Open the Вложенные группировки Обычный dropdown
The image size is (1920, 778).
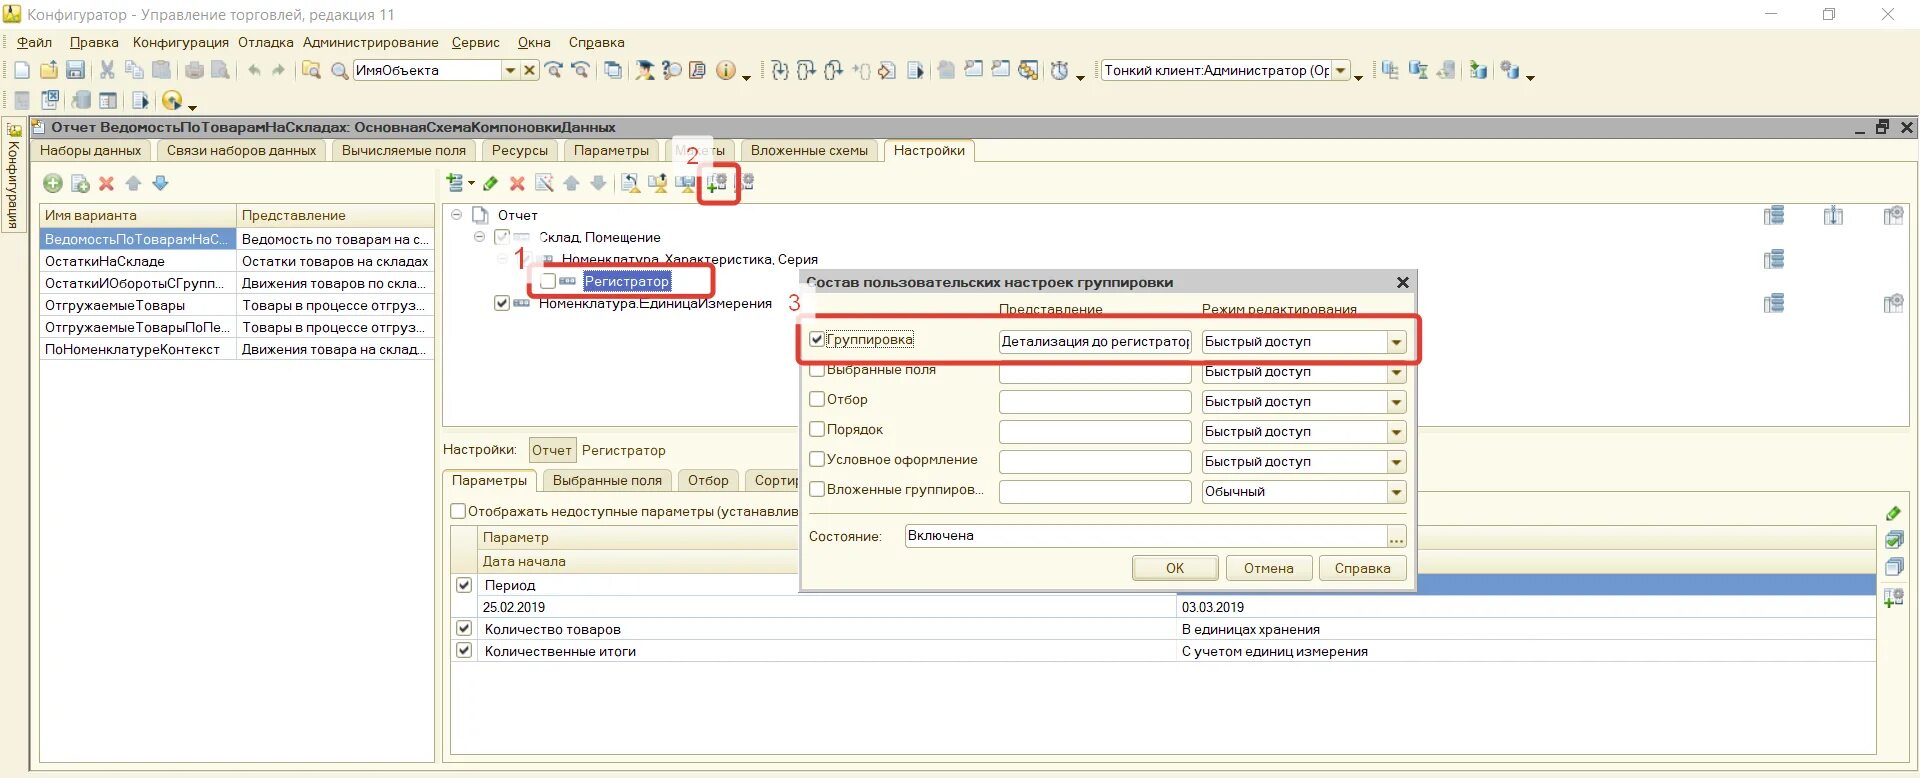point(1396,492)
